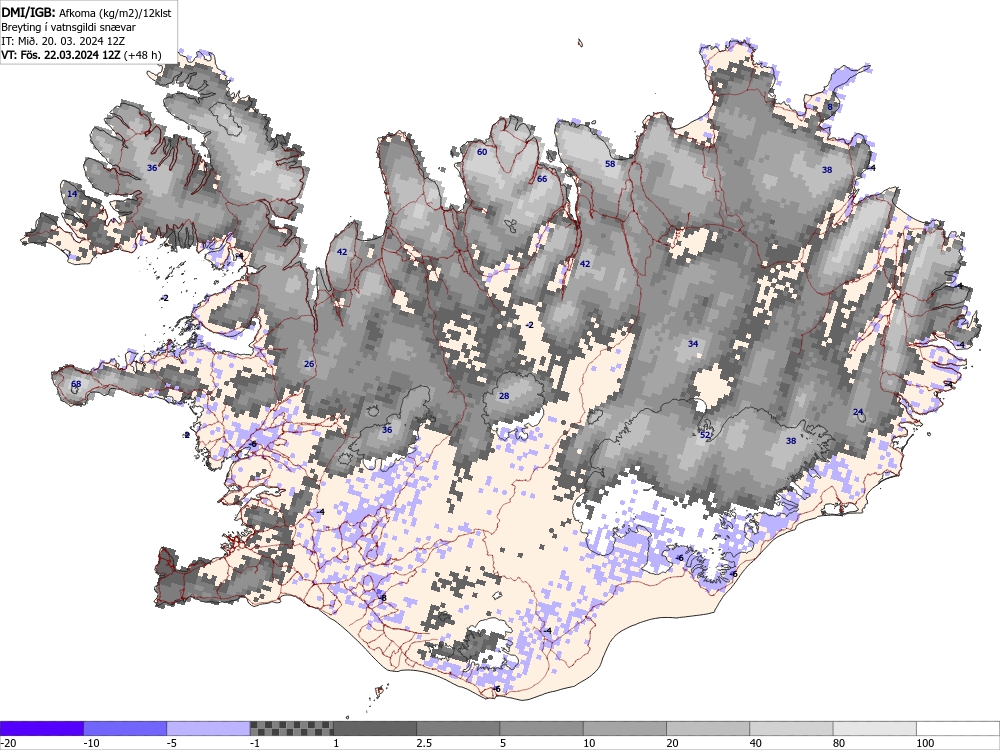Click the legend swatch between -10 and -5
The image size is (1000, 750).
pos(125,728)
